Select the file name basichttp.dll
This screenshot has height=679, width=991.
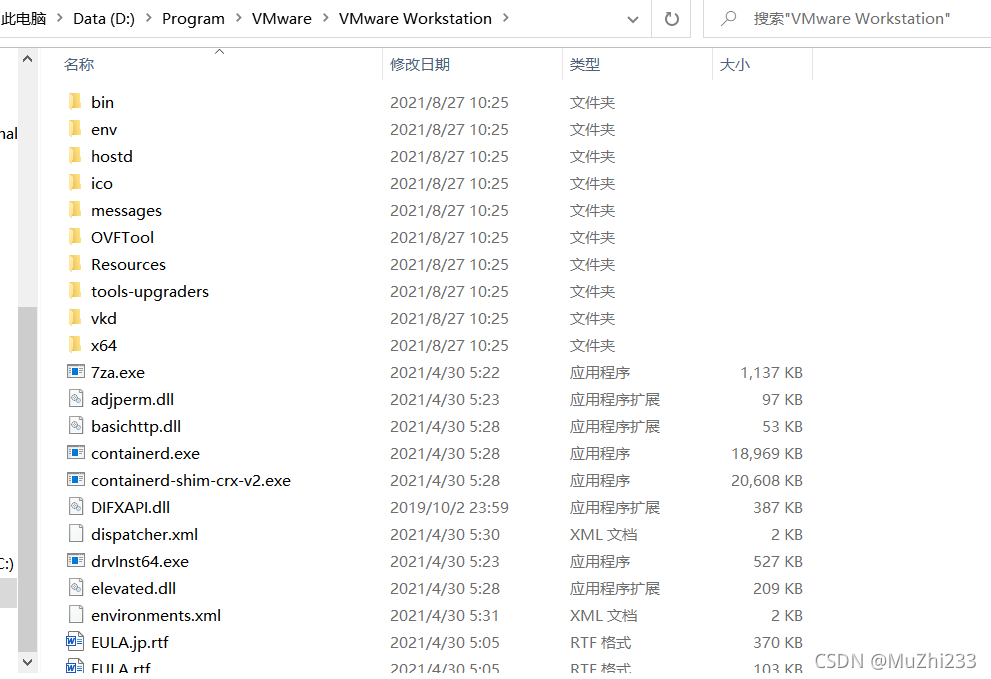pyautogui.click(x=136, y=427)
